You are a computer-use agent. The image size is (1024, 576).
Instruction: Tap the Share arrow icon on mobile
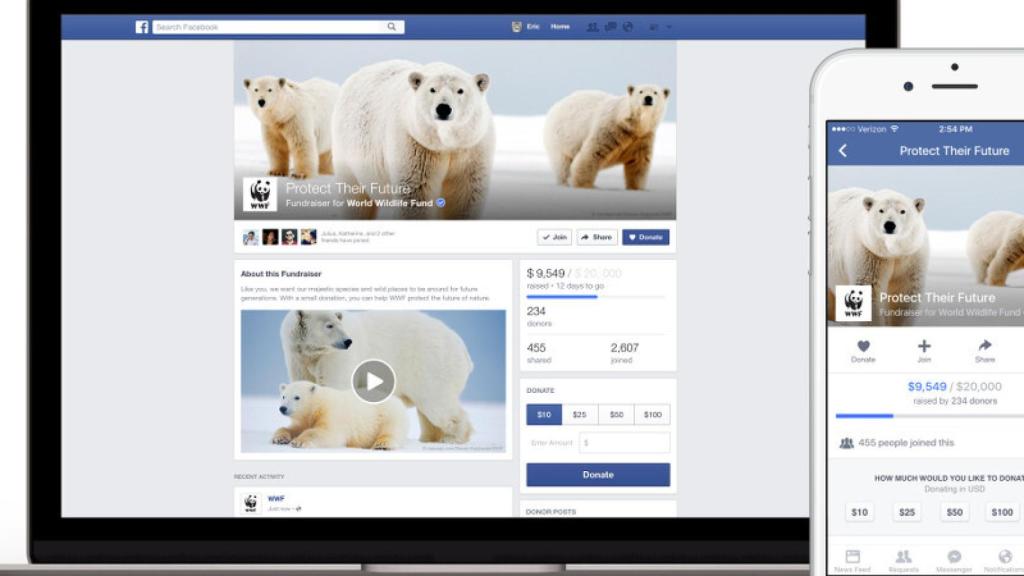[x=983, y=347]
